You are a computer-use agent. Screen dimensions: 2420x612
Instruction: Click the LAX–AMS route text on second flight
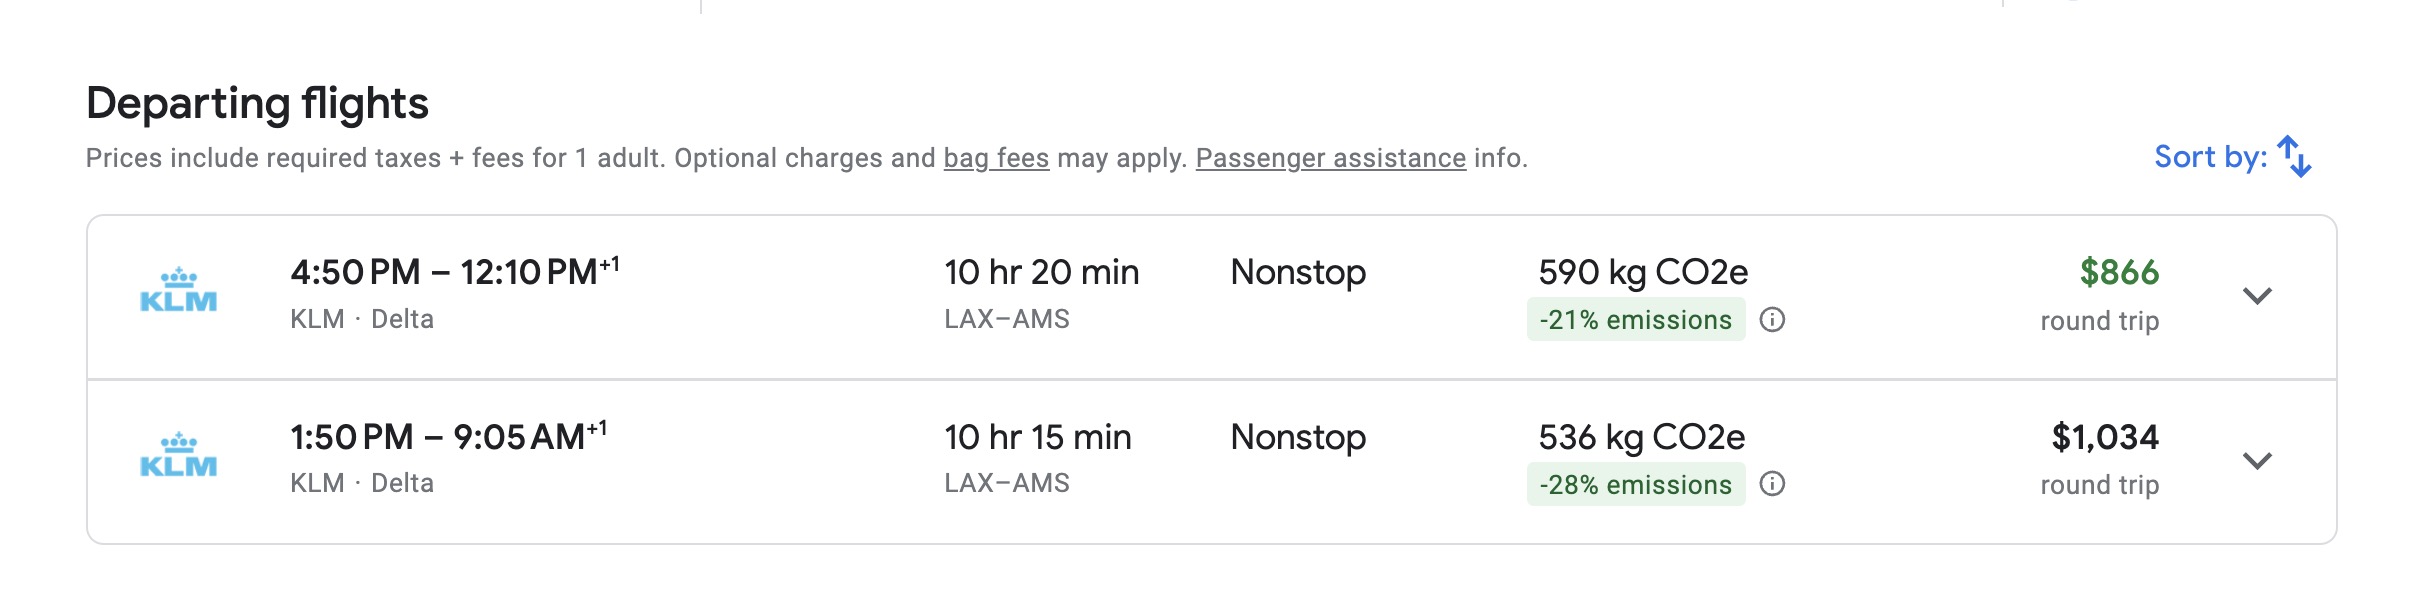point(1006,483)
